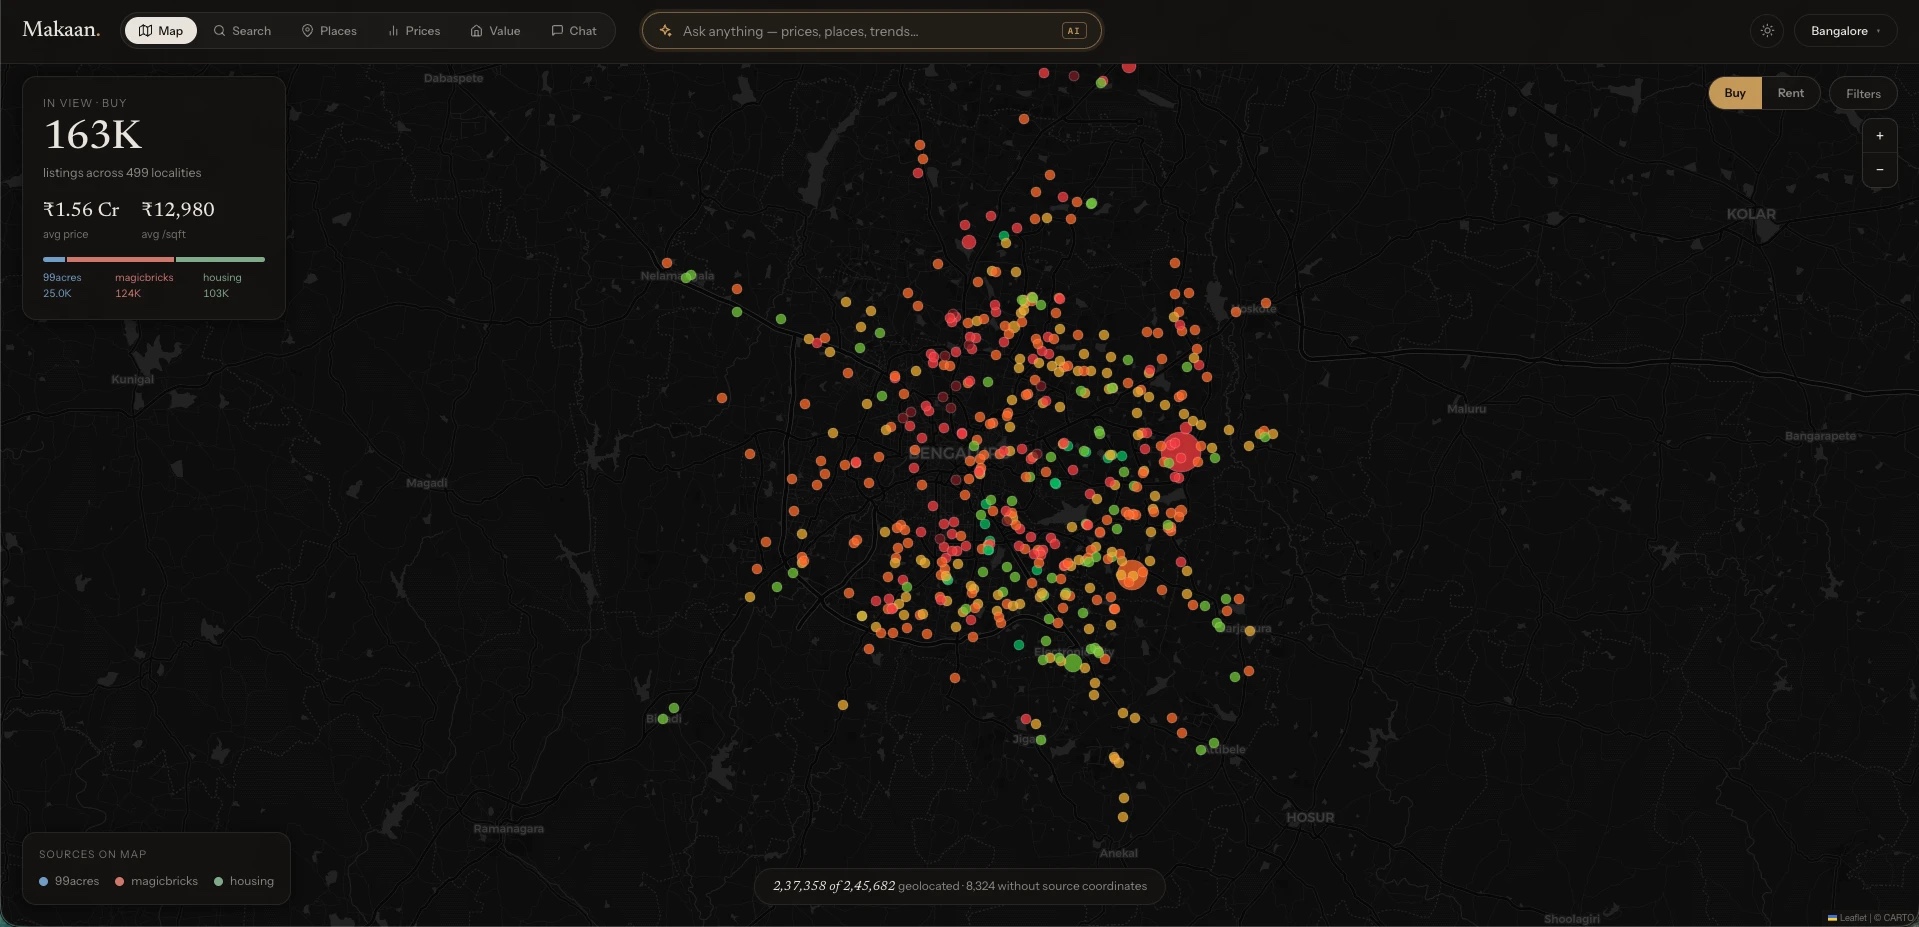
Task: Open the Map tab
Action: point(160,31)
